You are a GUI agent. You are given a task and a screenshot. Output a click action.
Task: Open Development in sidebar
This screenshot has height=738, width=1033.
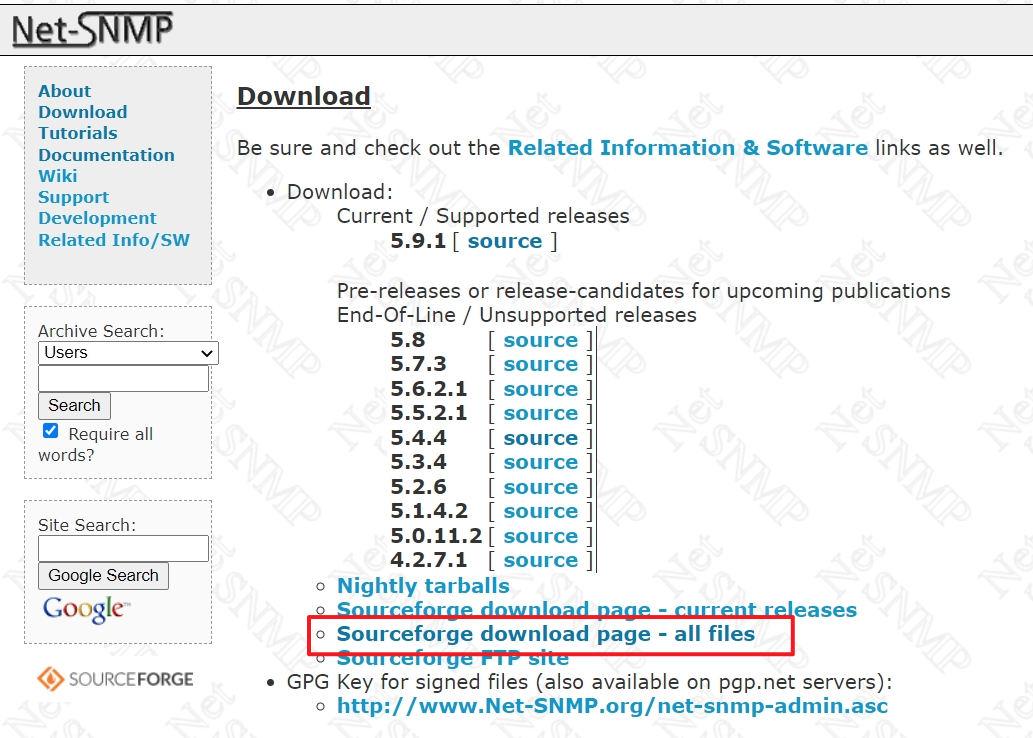[98, 218]
